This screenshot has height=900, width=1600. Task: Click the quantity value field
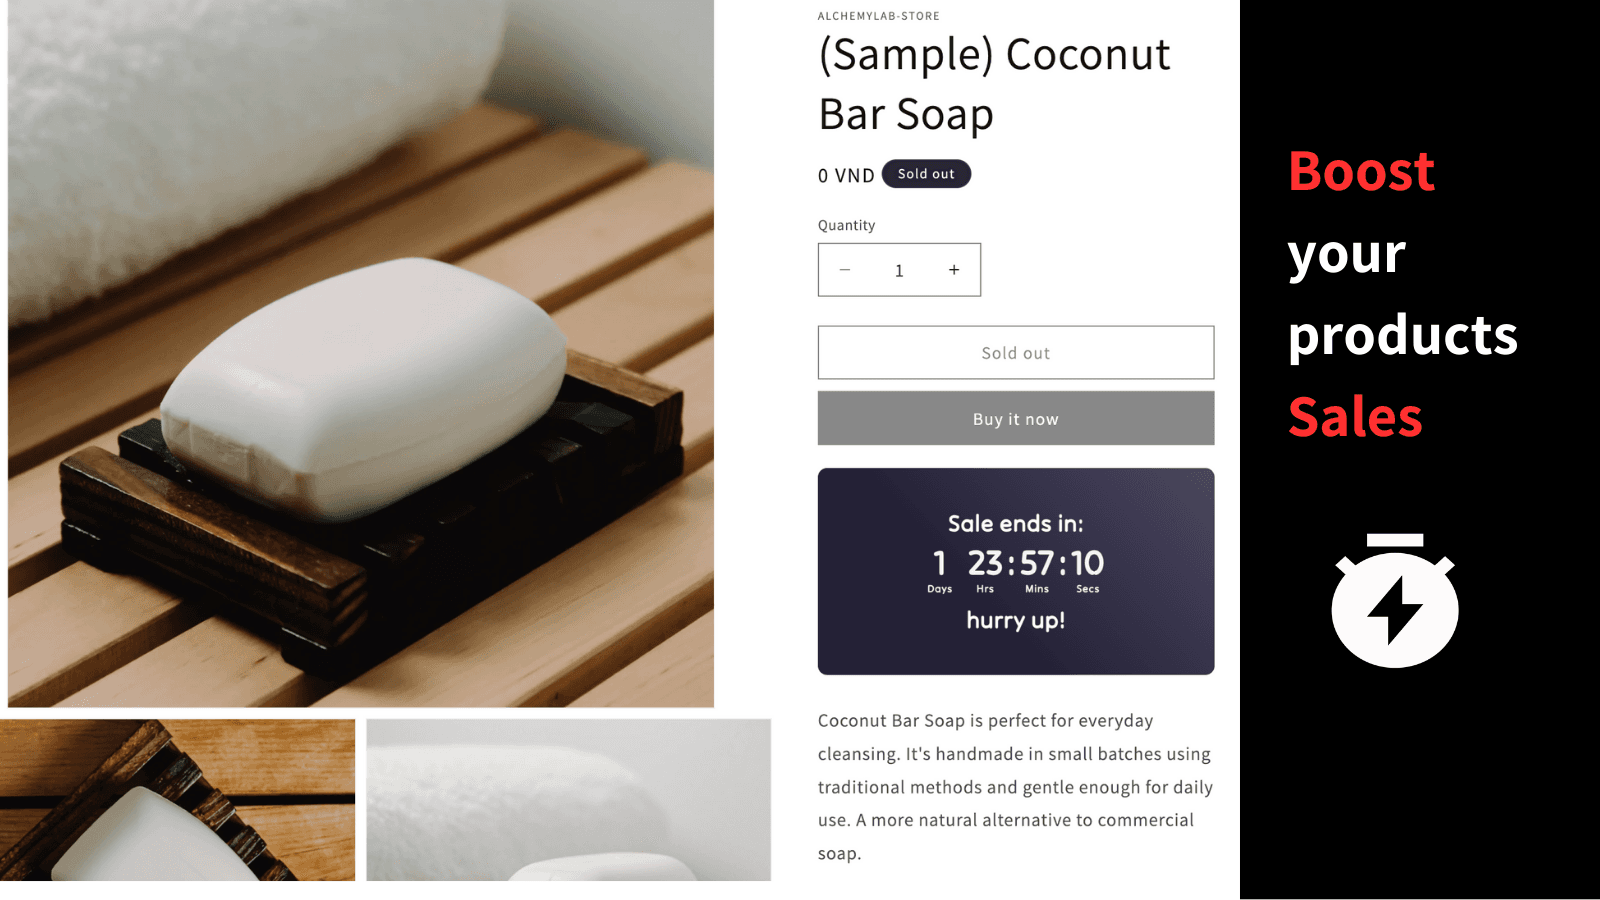point(899,270)
